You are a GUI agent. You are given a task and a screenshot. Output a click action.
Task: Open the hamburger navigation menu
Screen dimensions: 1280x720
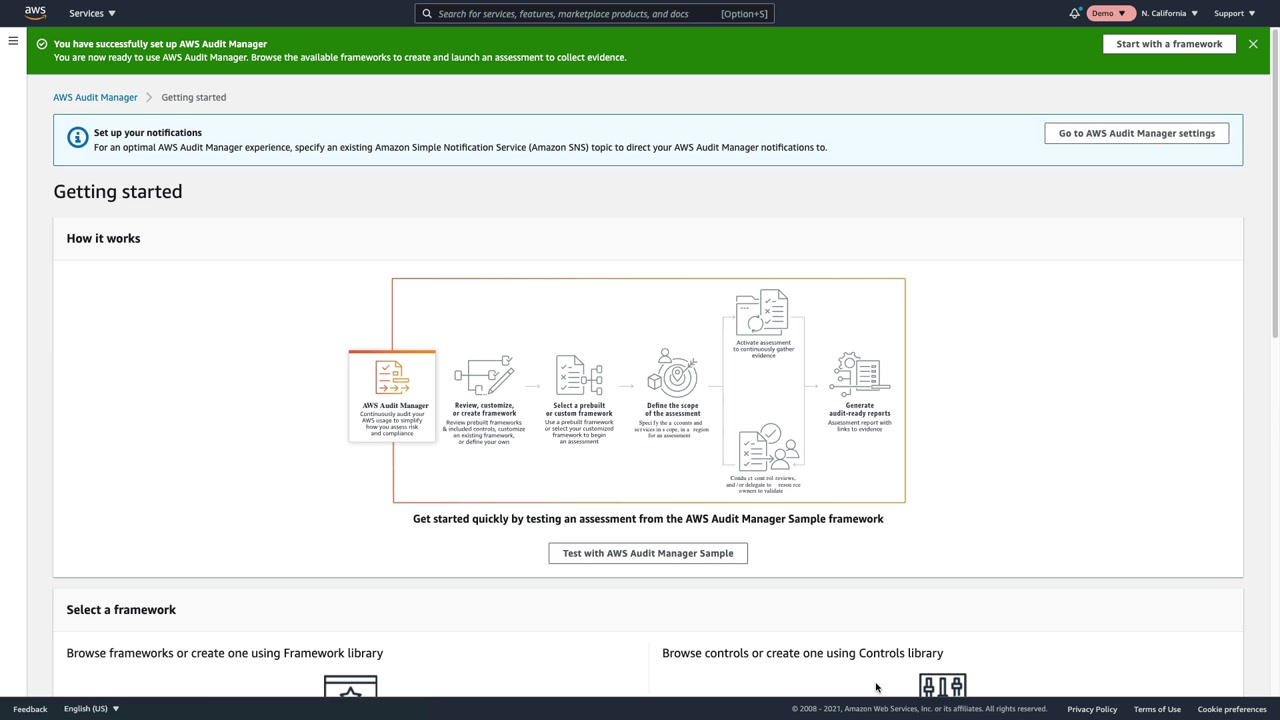13,41
